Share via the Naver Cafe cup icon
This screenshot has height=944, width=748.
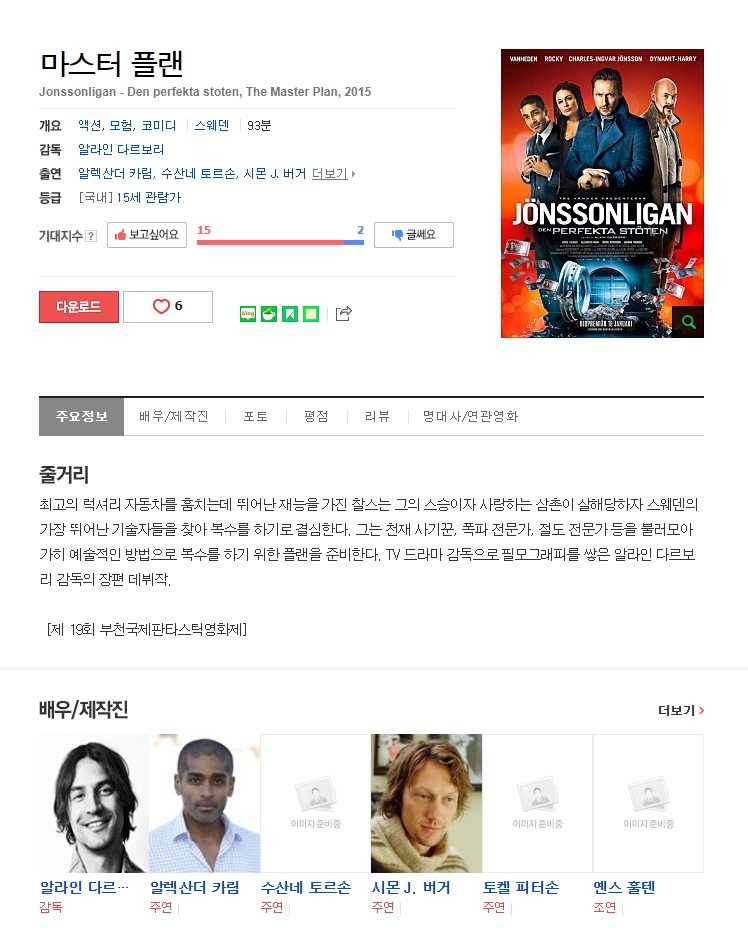pos(269,314)
